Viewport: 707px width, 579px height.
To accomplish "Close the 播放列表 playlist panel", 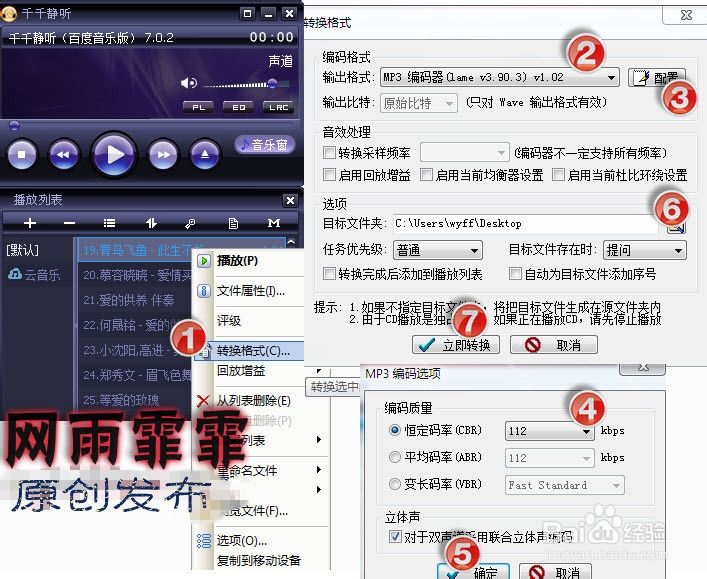I will coord(290,200).
